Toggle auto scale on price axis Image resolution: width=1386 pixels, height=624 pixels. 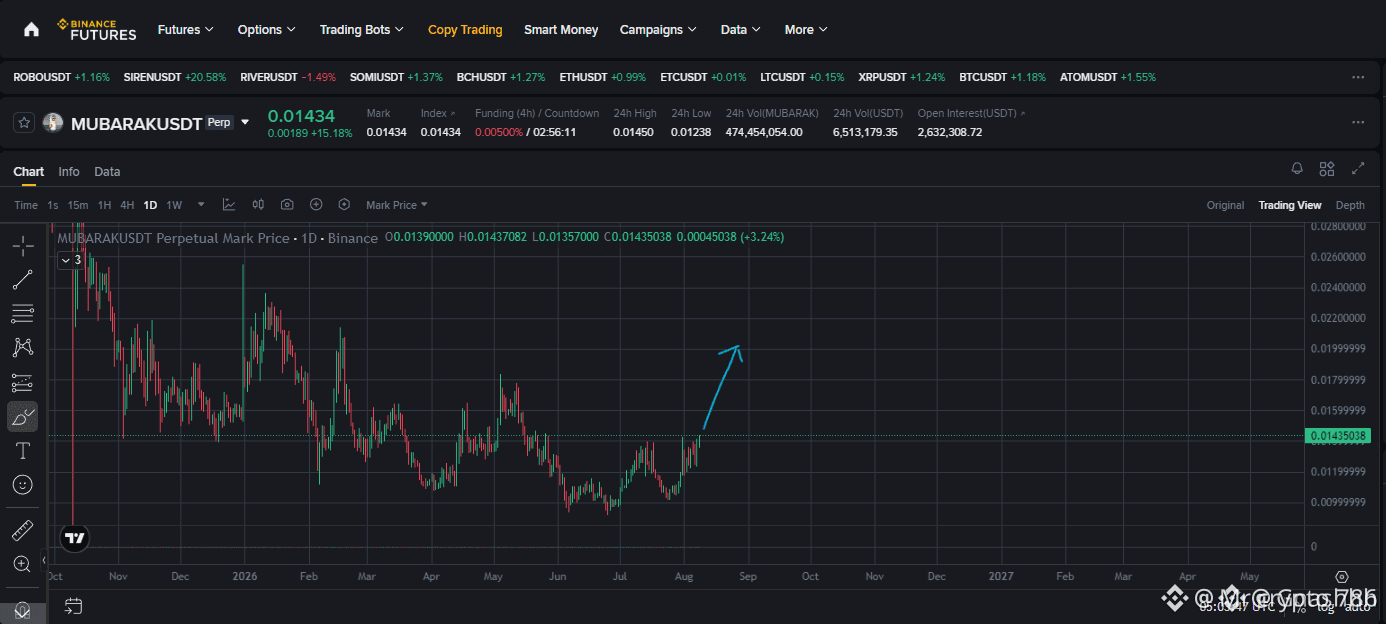click(1358, 605)
